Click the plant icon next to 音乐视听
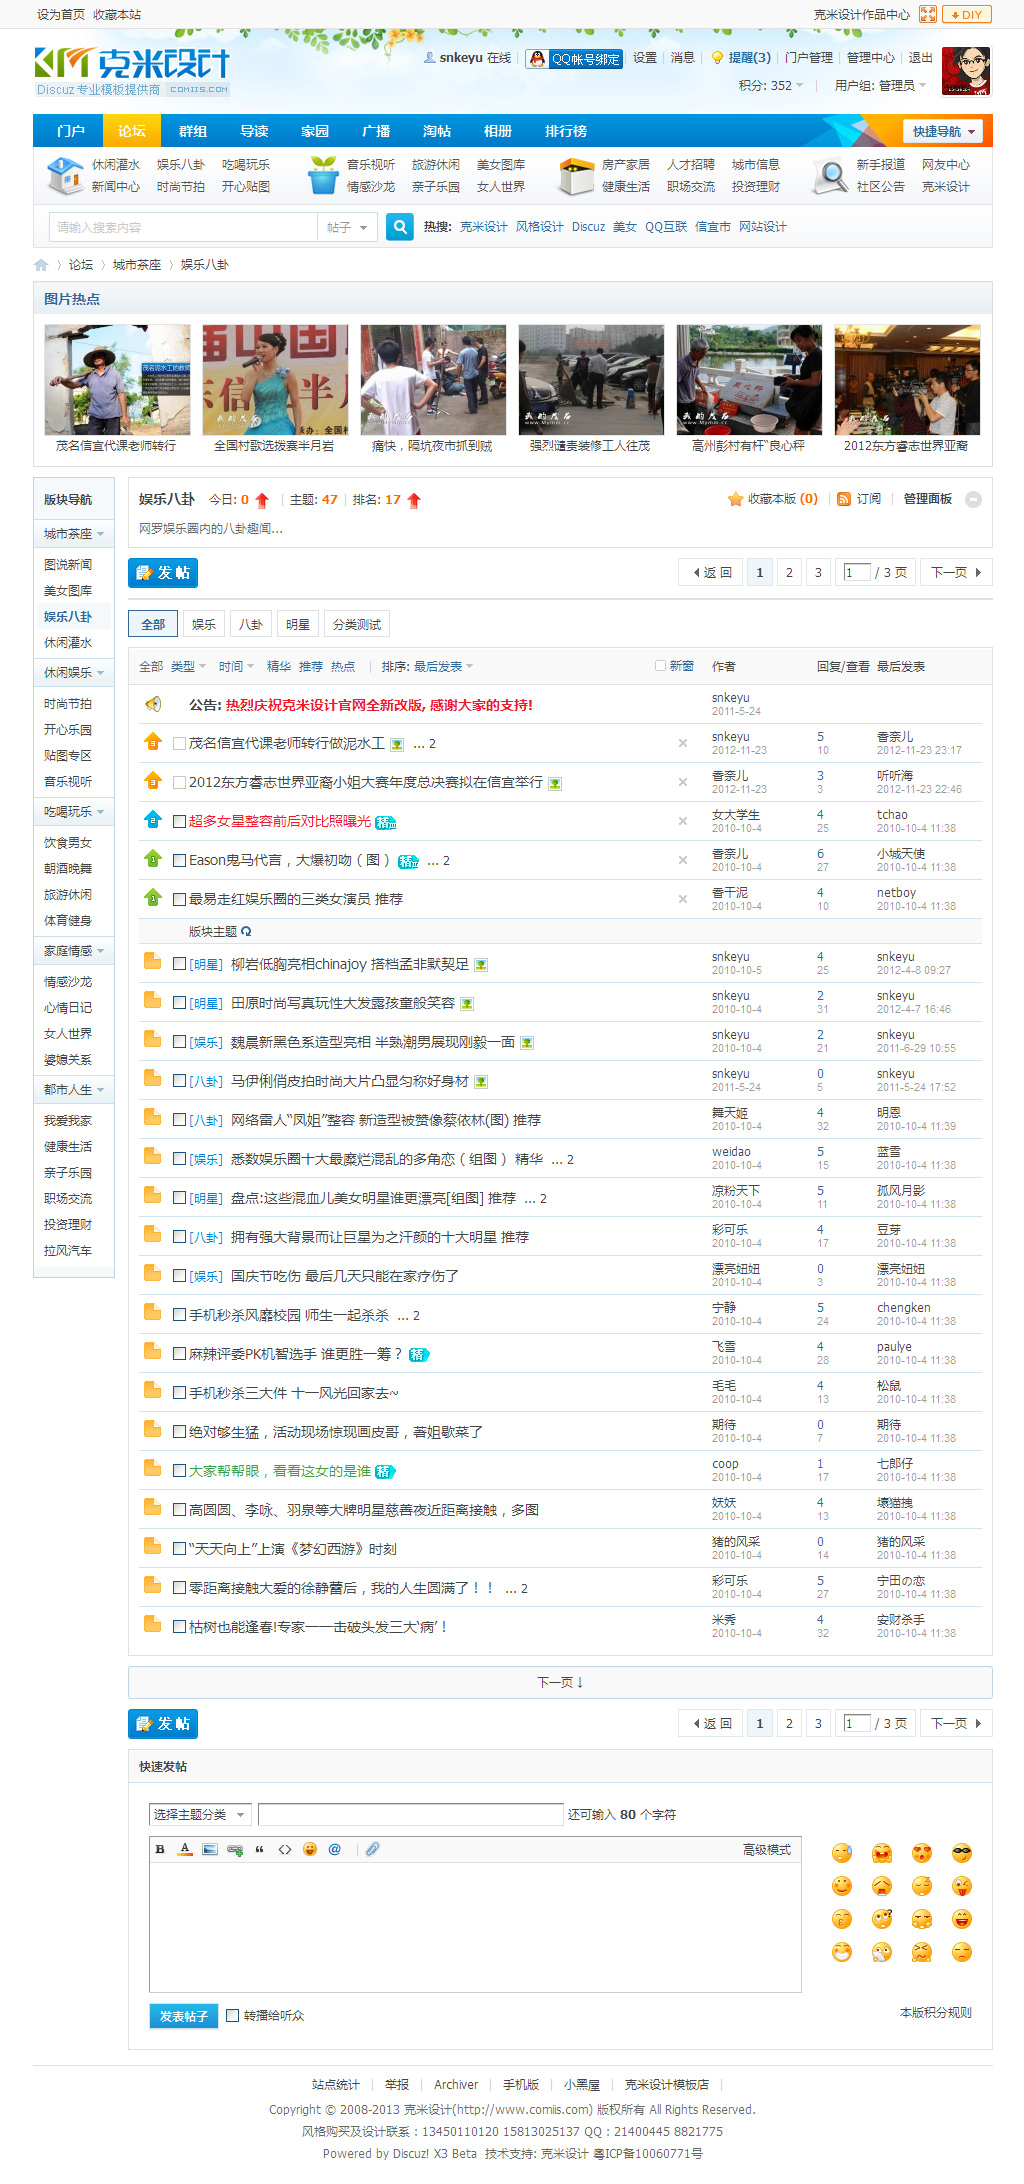The width and height of the screenshot is (1024, 2184). click(x=323, y=176)
